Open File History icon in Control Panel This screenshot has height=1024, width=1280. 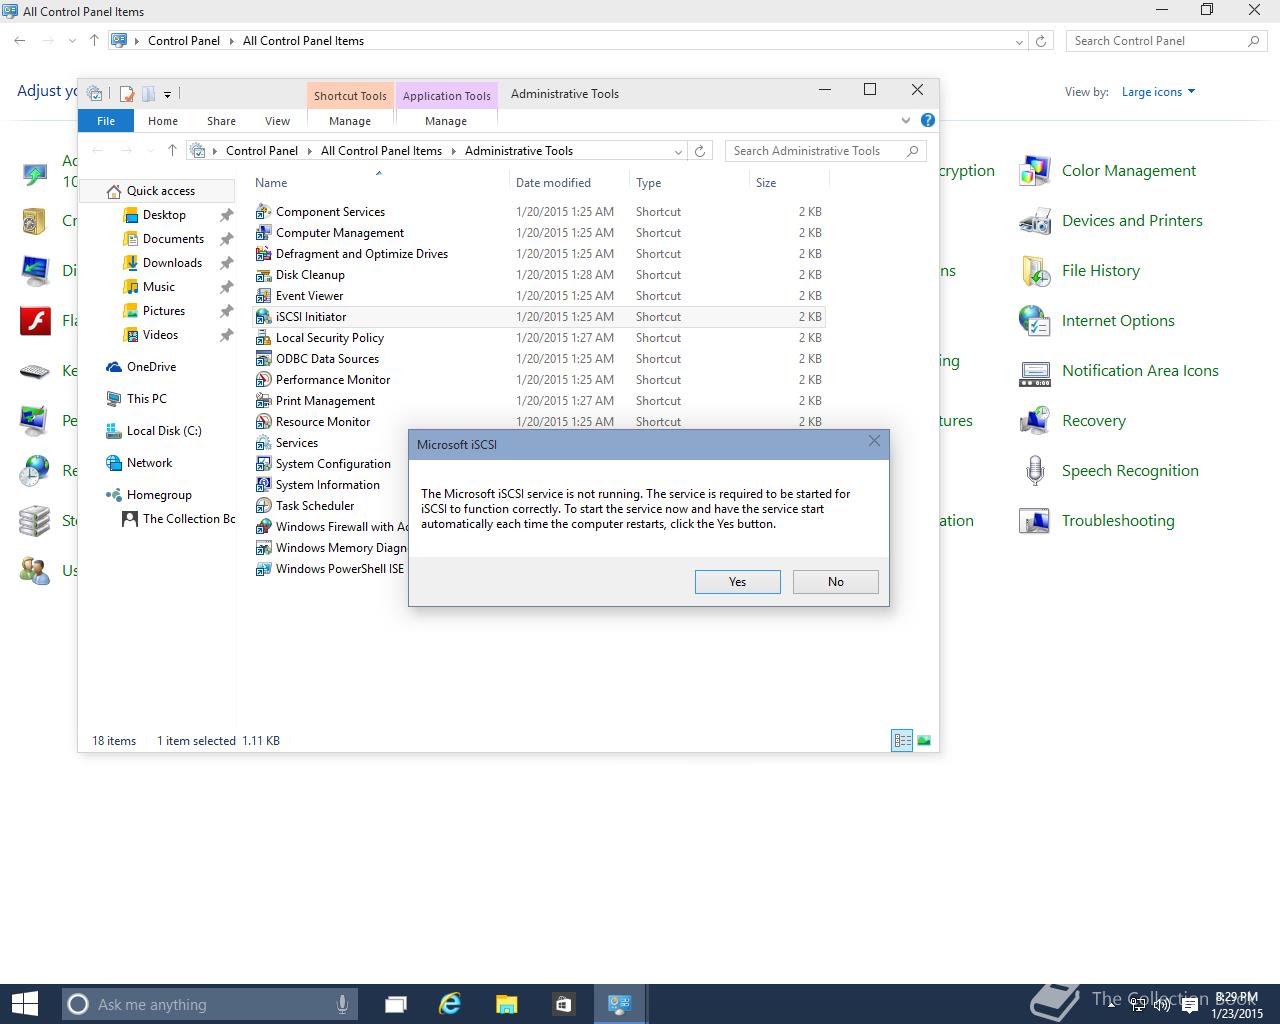tap(1035, 271)
